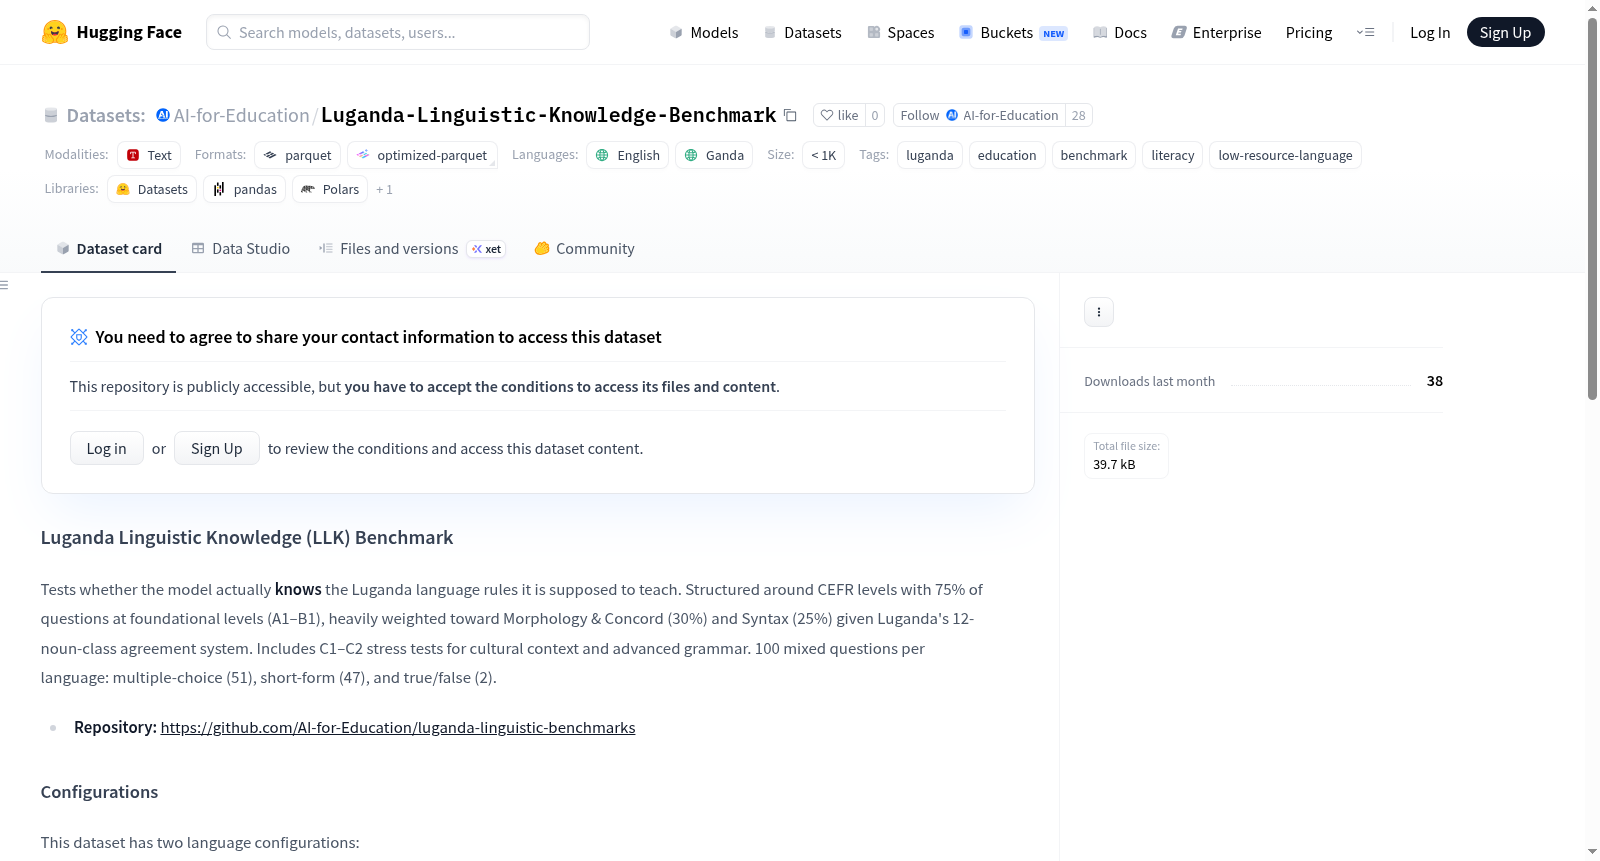Click the Luganda Linguistic Knowledge (LLK) Benchmark heading
This screenshot has width=1600, height=861.
point(247,538)
